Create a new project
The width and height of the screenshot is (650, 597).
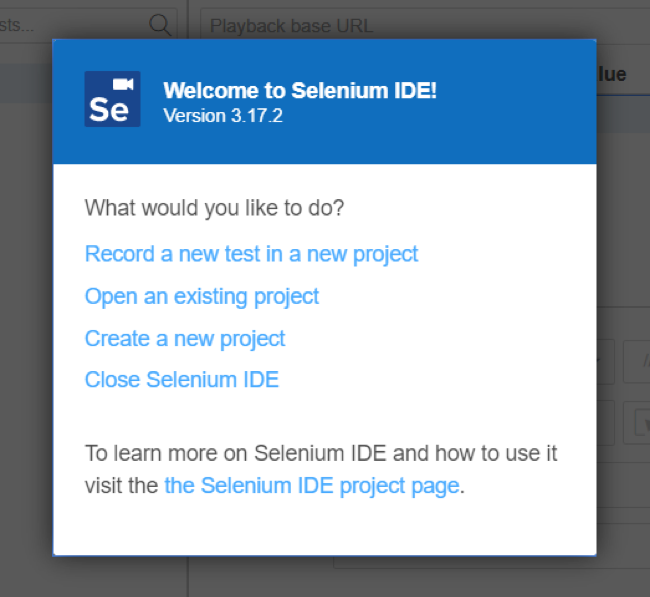tap(185, 339)
